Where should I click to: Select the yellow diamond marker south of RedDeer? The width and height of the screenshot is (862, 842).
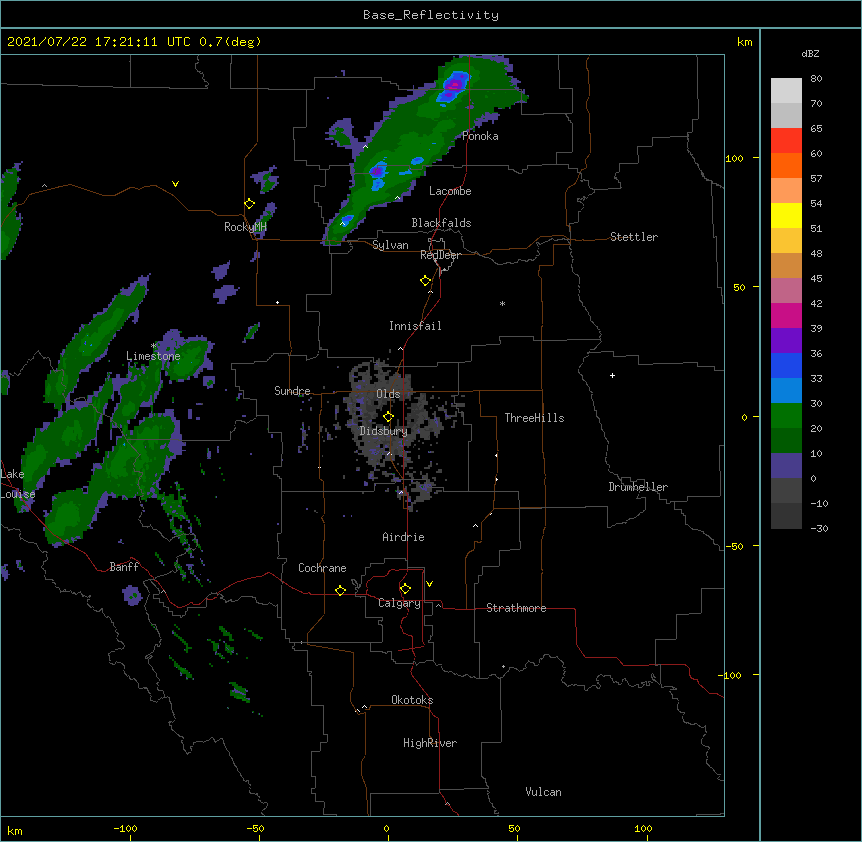click(x=426, y=281)
